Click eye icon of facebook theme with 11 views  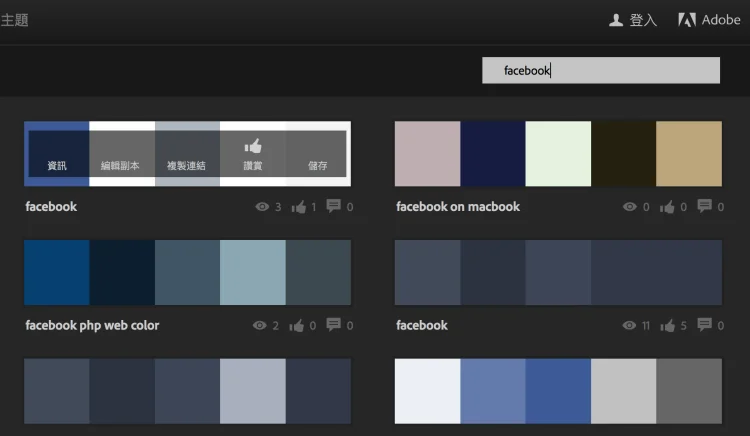pos(629,325)
